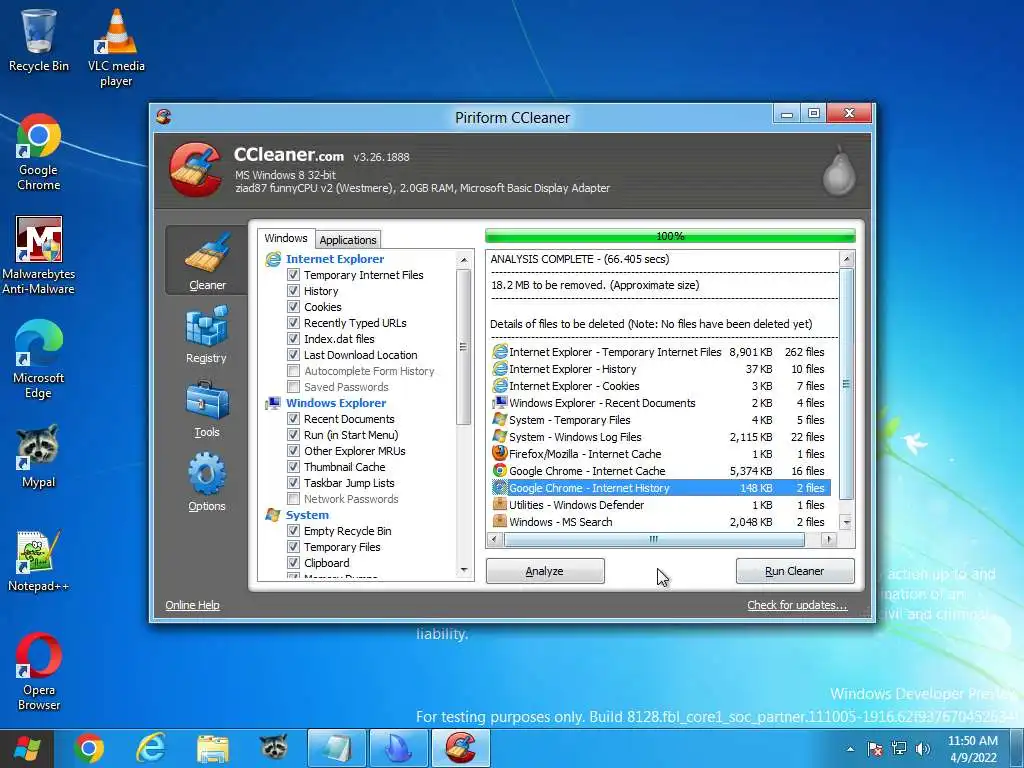Open the Cleaner section in sidebar
The image size is (1024, 768).
click(206, 261)
